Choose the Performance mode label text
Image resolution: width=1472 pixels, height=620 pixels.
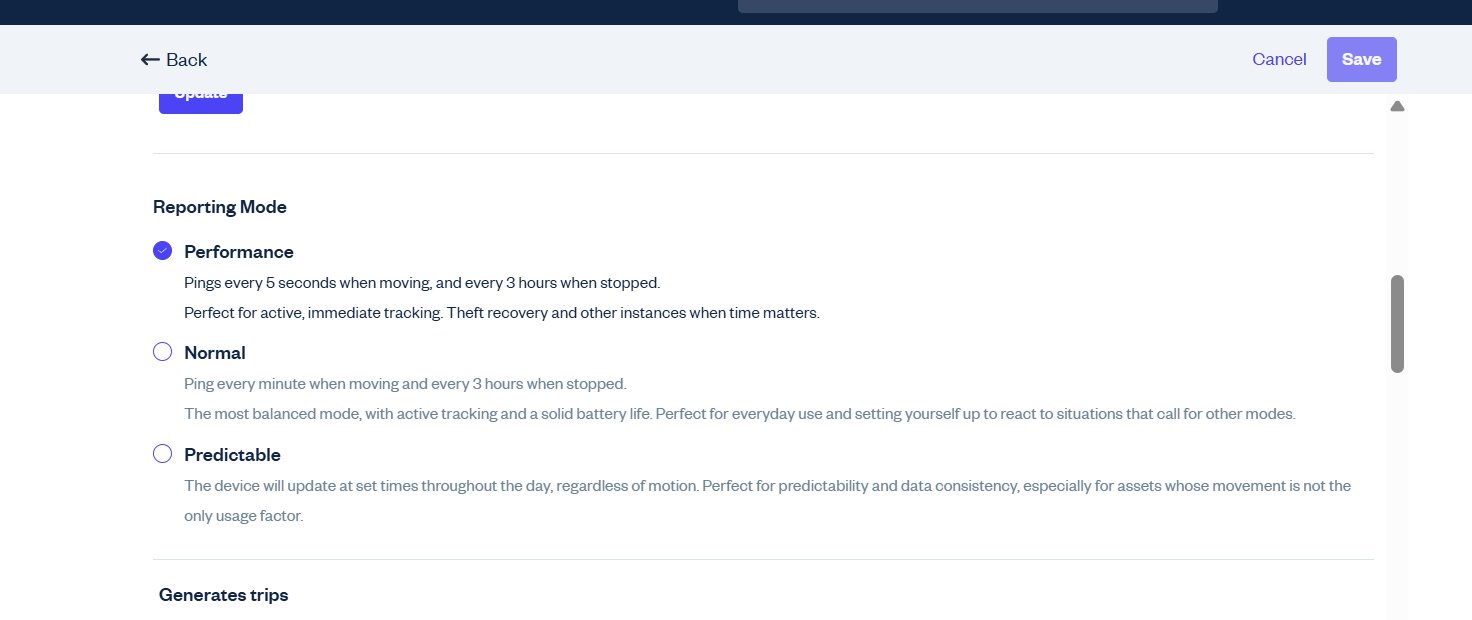(x=239, y=252)
